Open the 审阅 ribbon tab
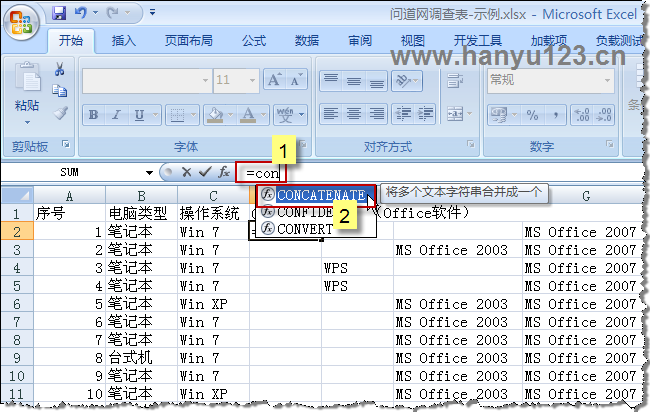The image size is (650, 412). coord(360,41)
